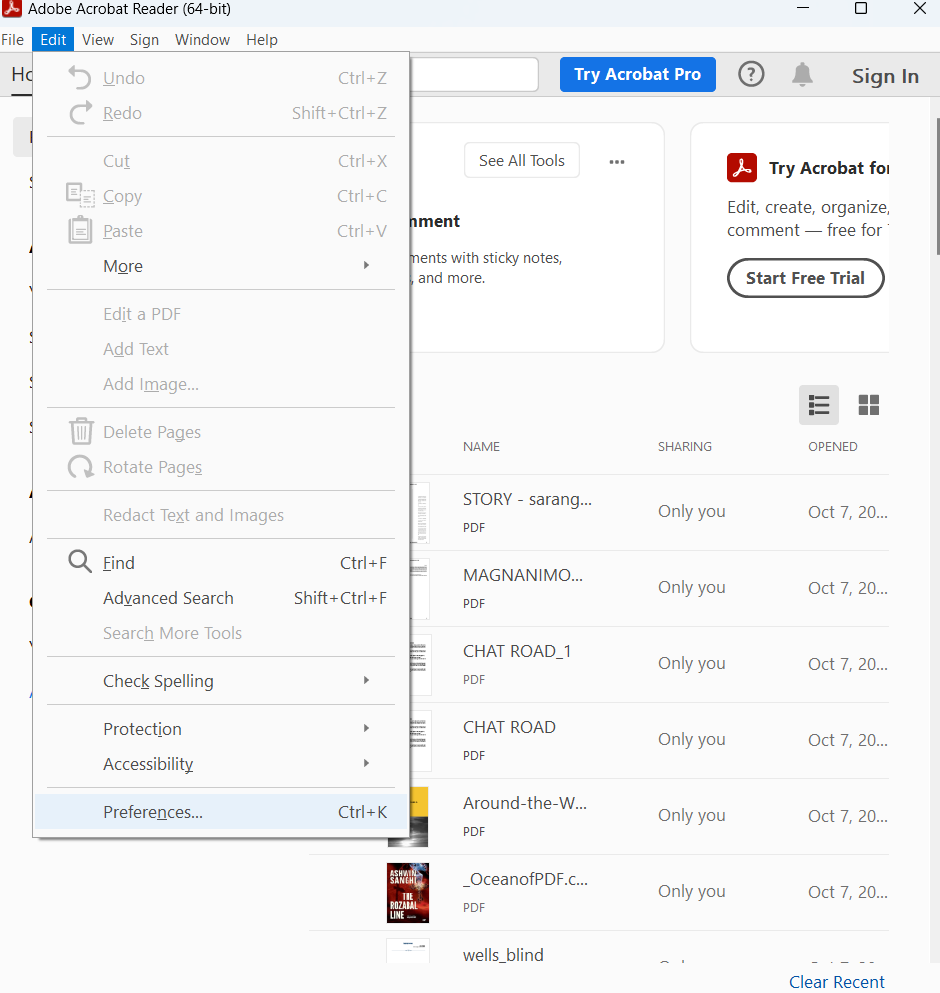Open the Help menu
This screenshot has width=940, height=993.
point(262,40)
